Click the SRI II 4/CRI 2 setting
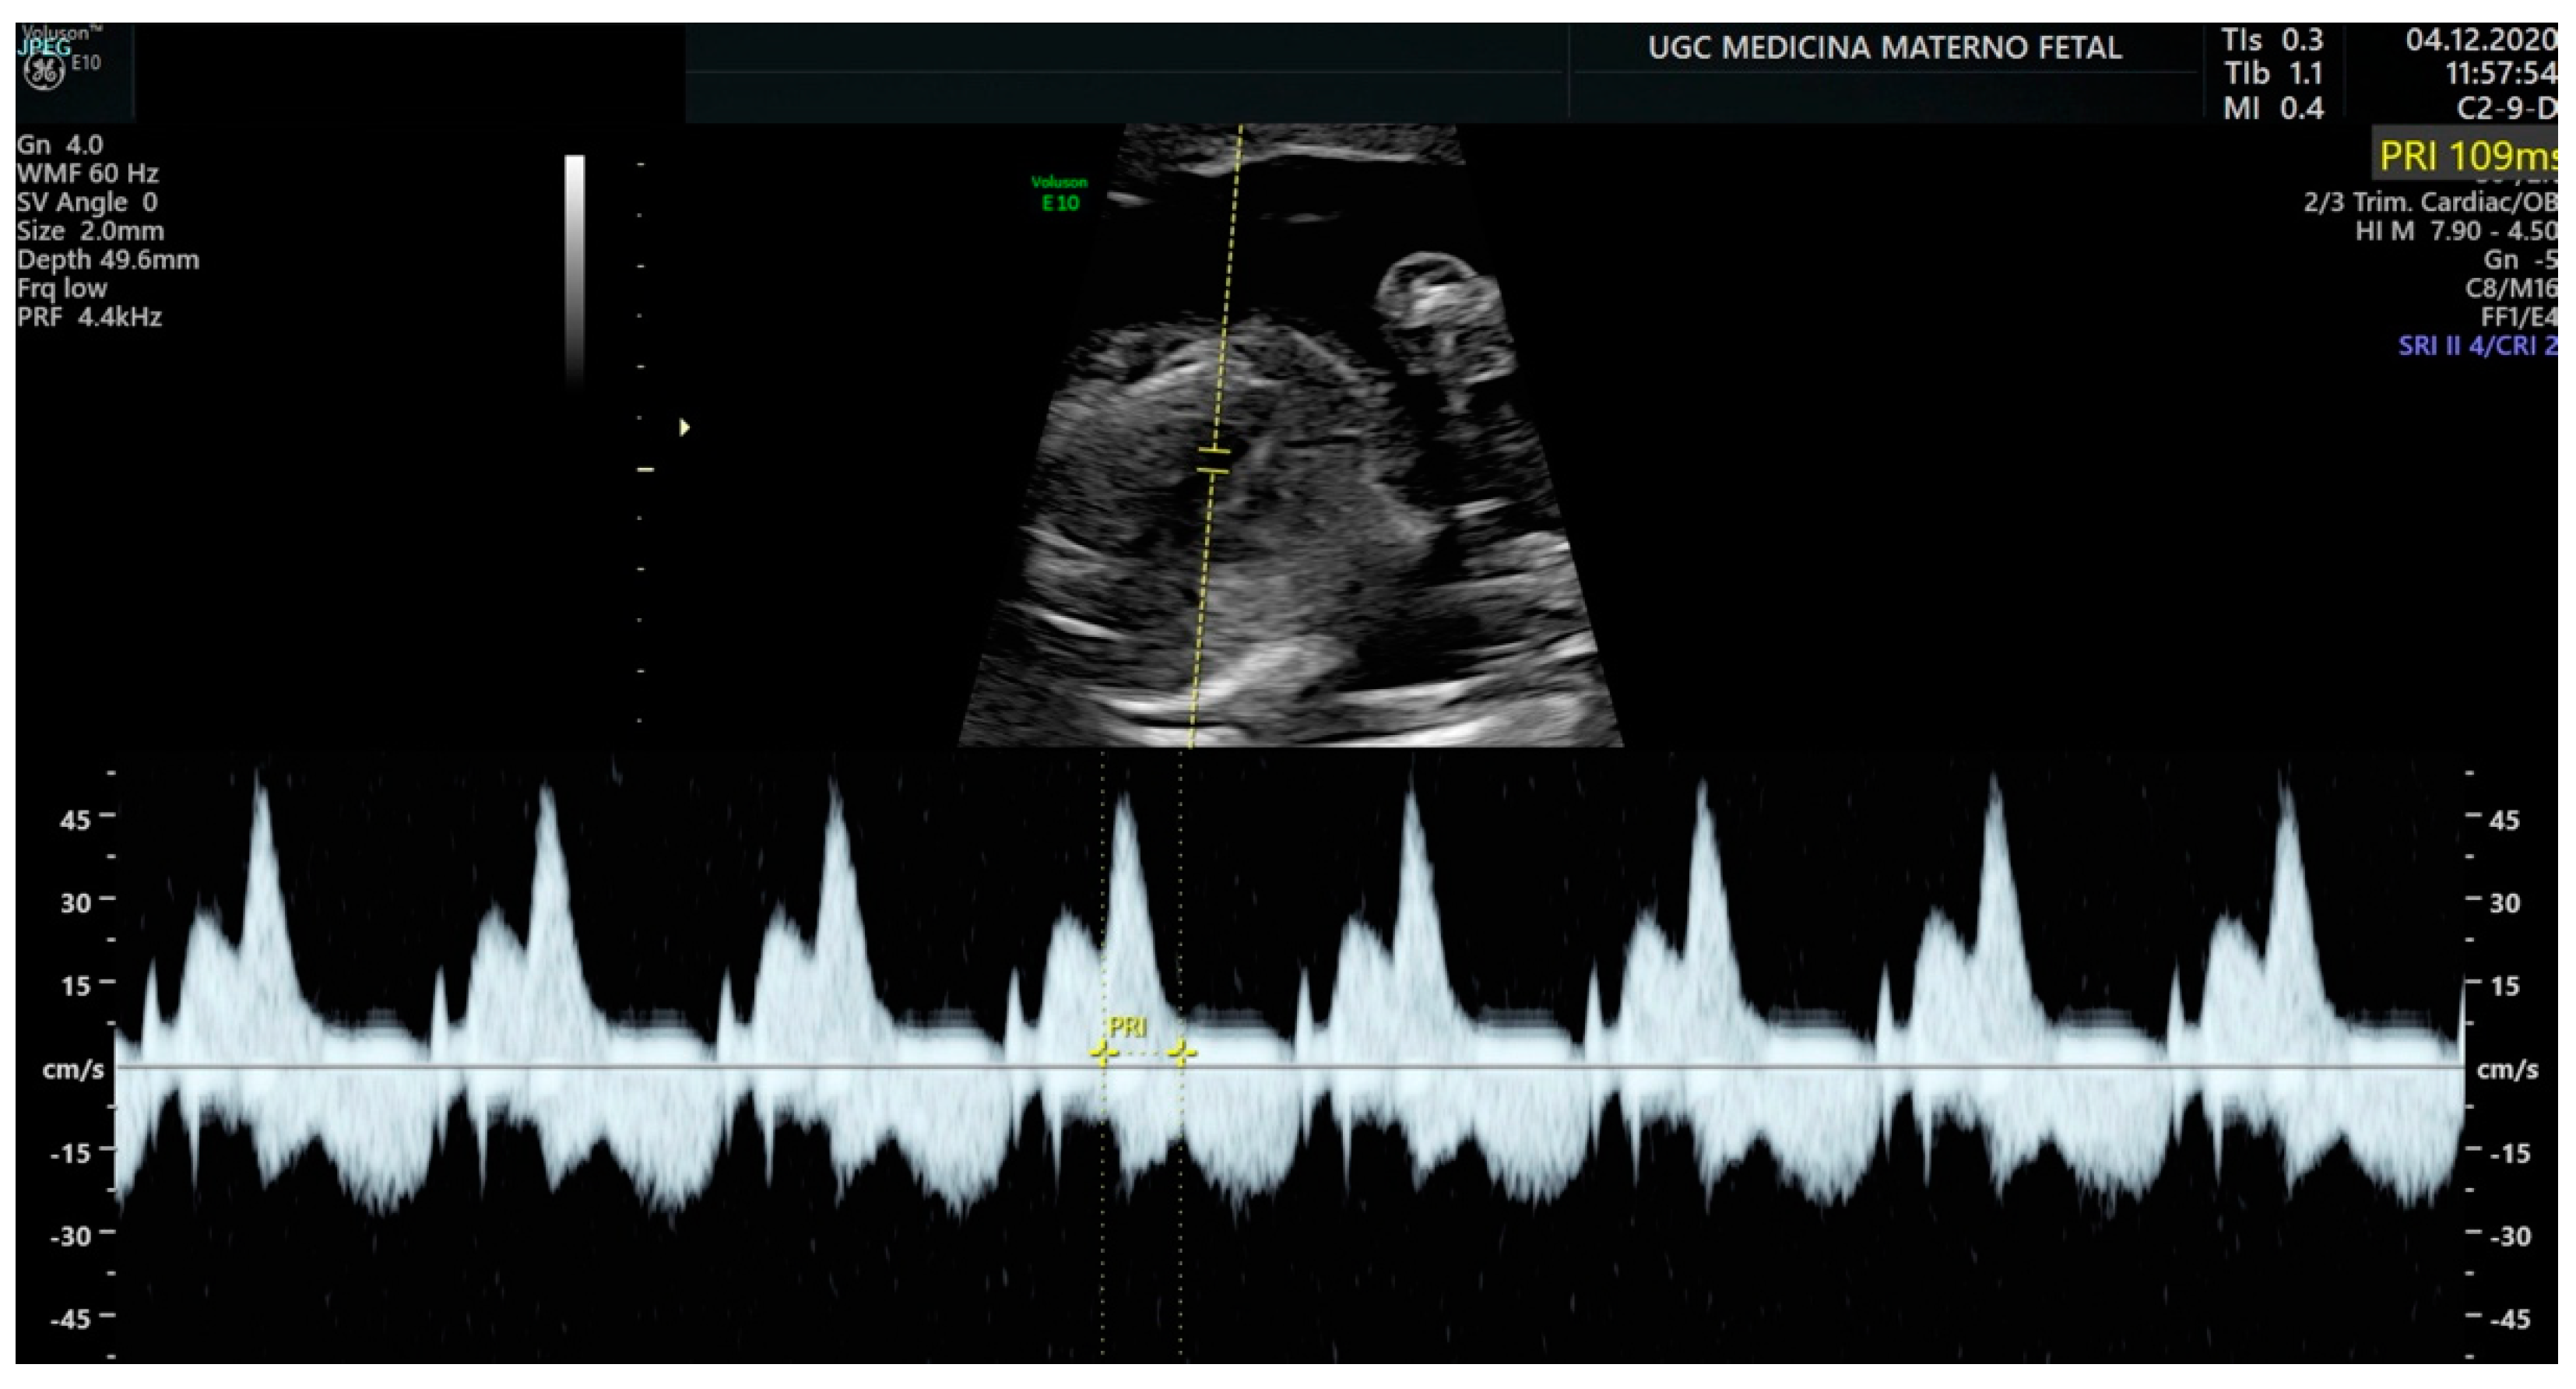 tap(2476, 346)
